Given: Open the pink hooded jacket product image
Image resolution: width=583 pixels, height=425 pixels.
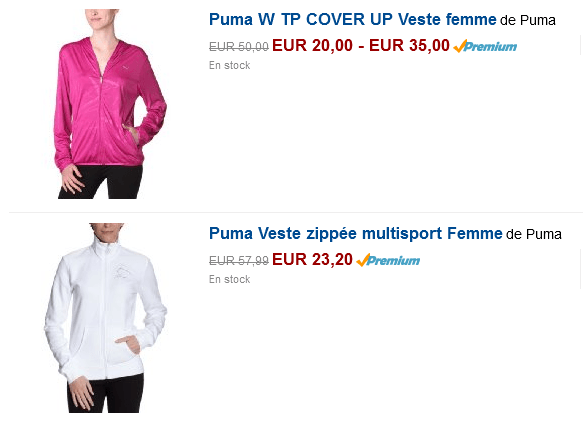Looking at the screenshot, I should click(110, 104).
